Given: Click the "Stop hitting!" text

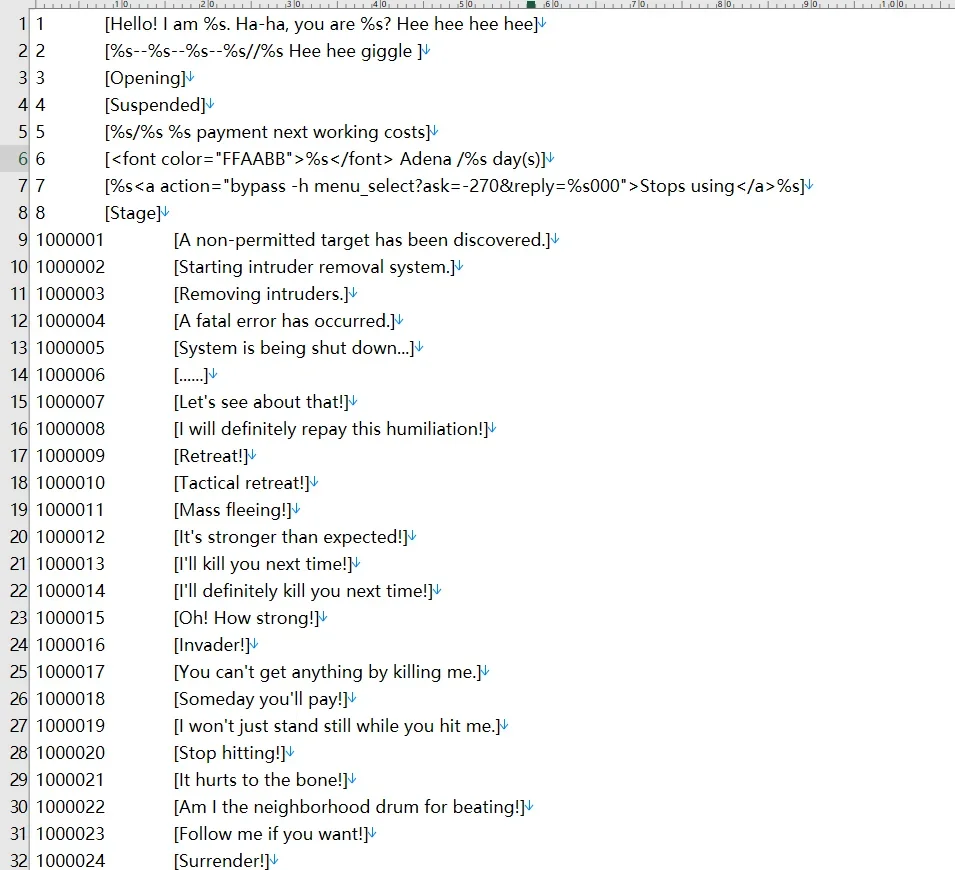Looking at the screenshot, I should point(230,753).
